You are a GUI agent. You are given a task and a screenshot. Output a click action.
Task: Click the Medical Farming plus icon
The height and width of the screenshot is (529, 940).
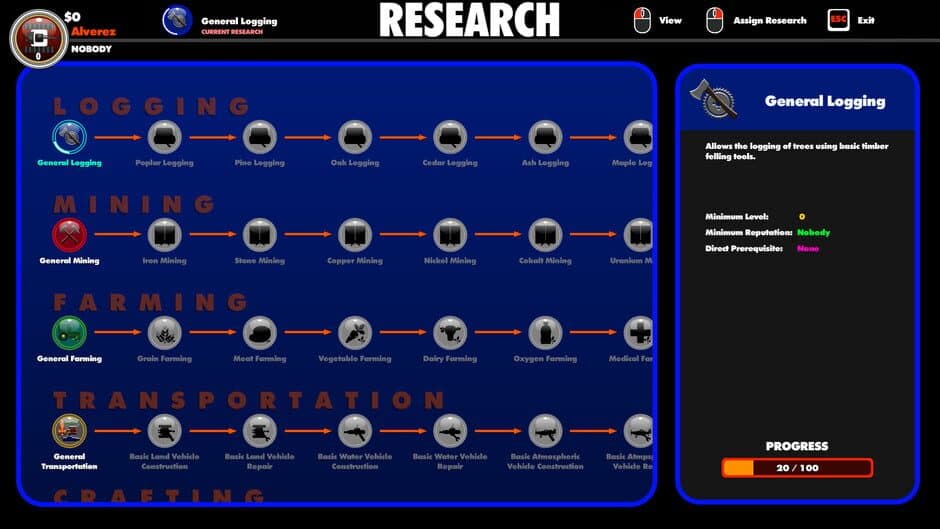pyautogui.click(x=639, y=333)
